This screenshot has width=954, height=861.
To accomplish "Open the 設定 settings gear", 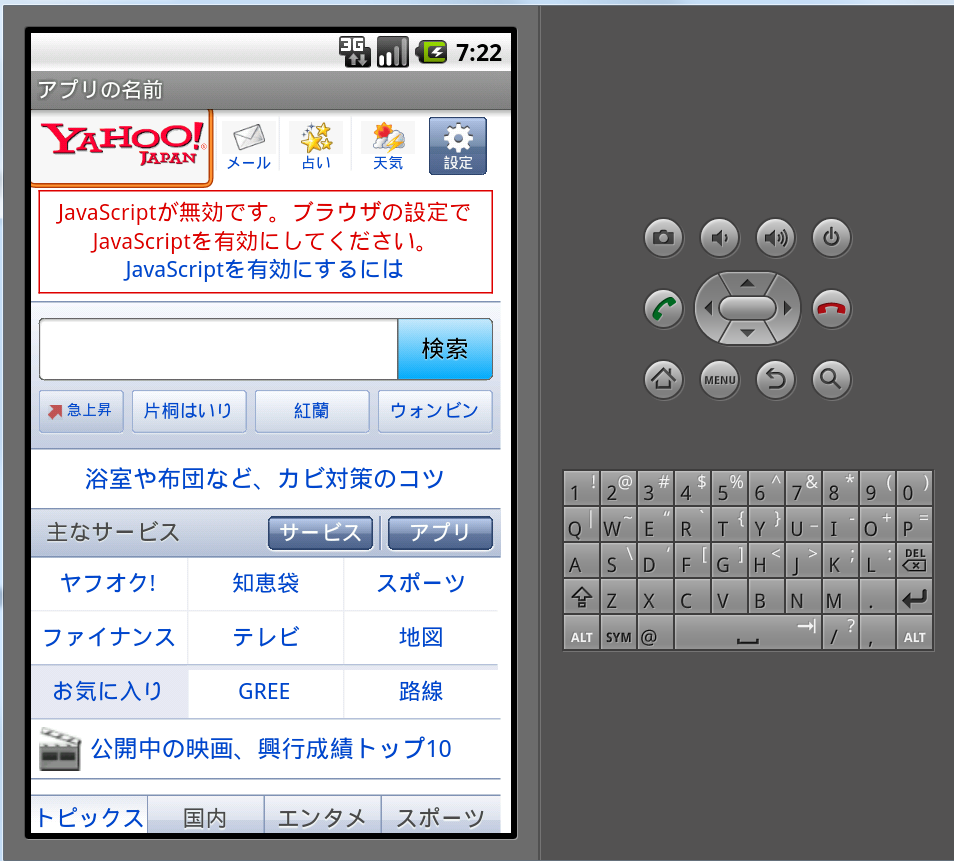I will click(458, 146).
